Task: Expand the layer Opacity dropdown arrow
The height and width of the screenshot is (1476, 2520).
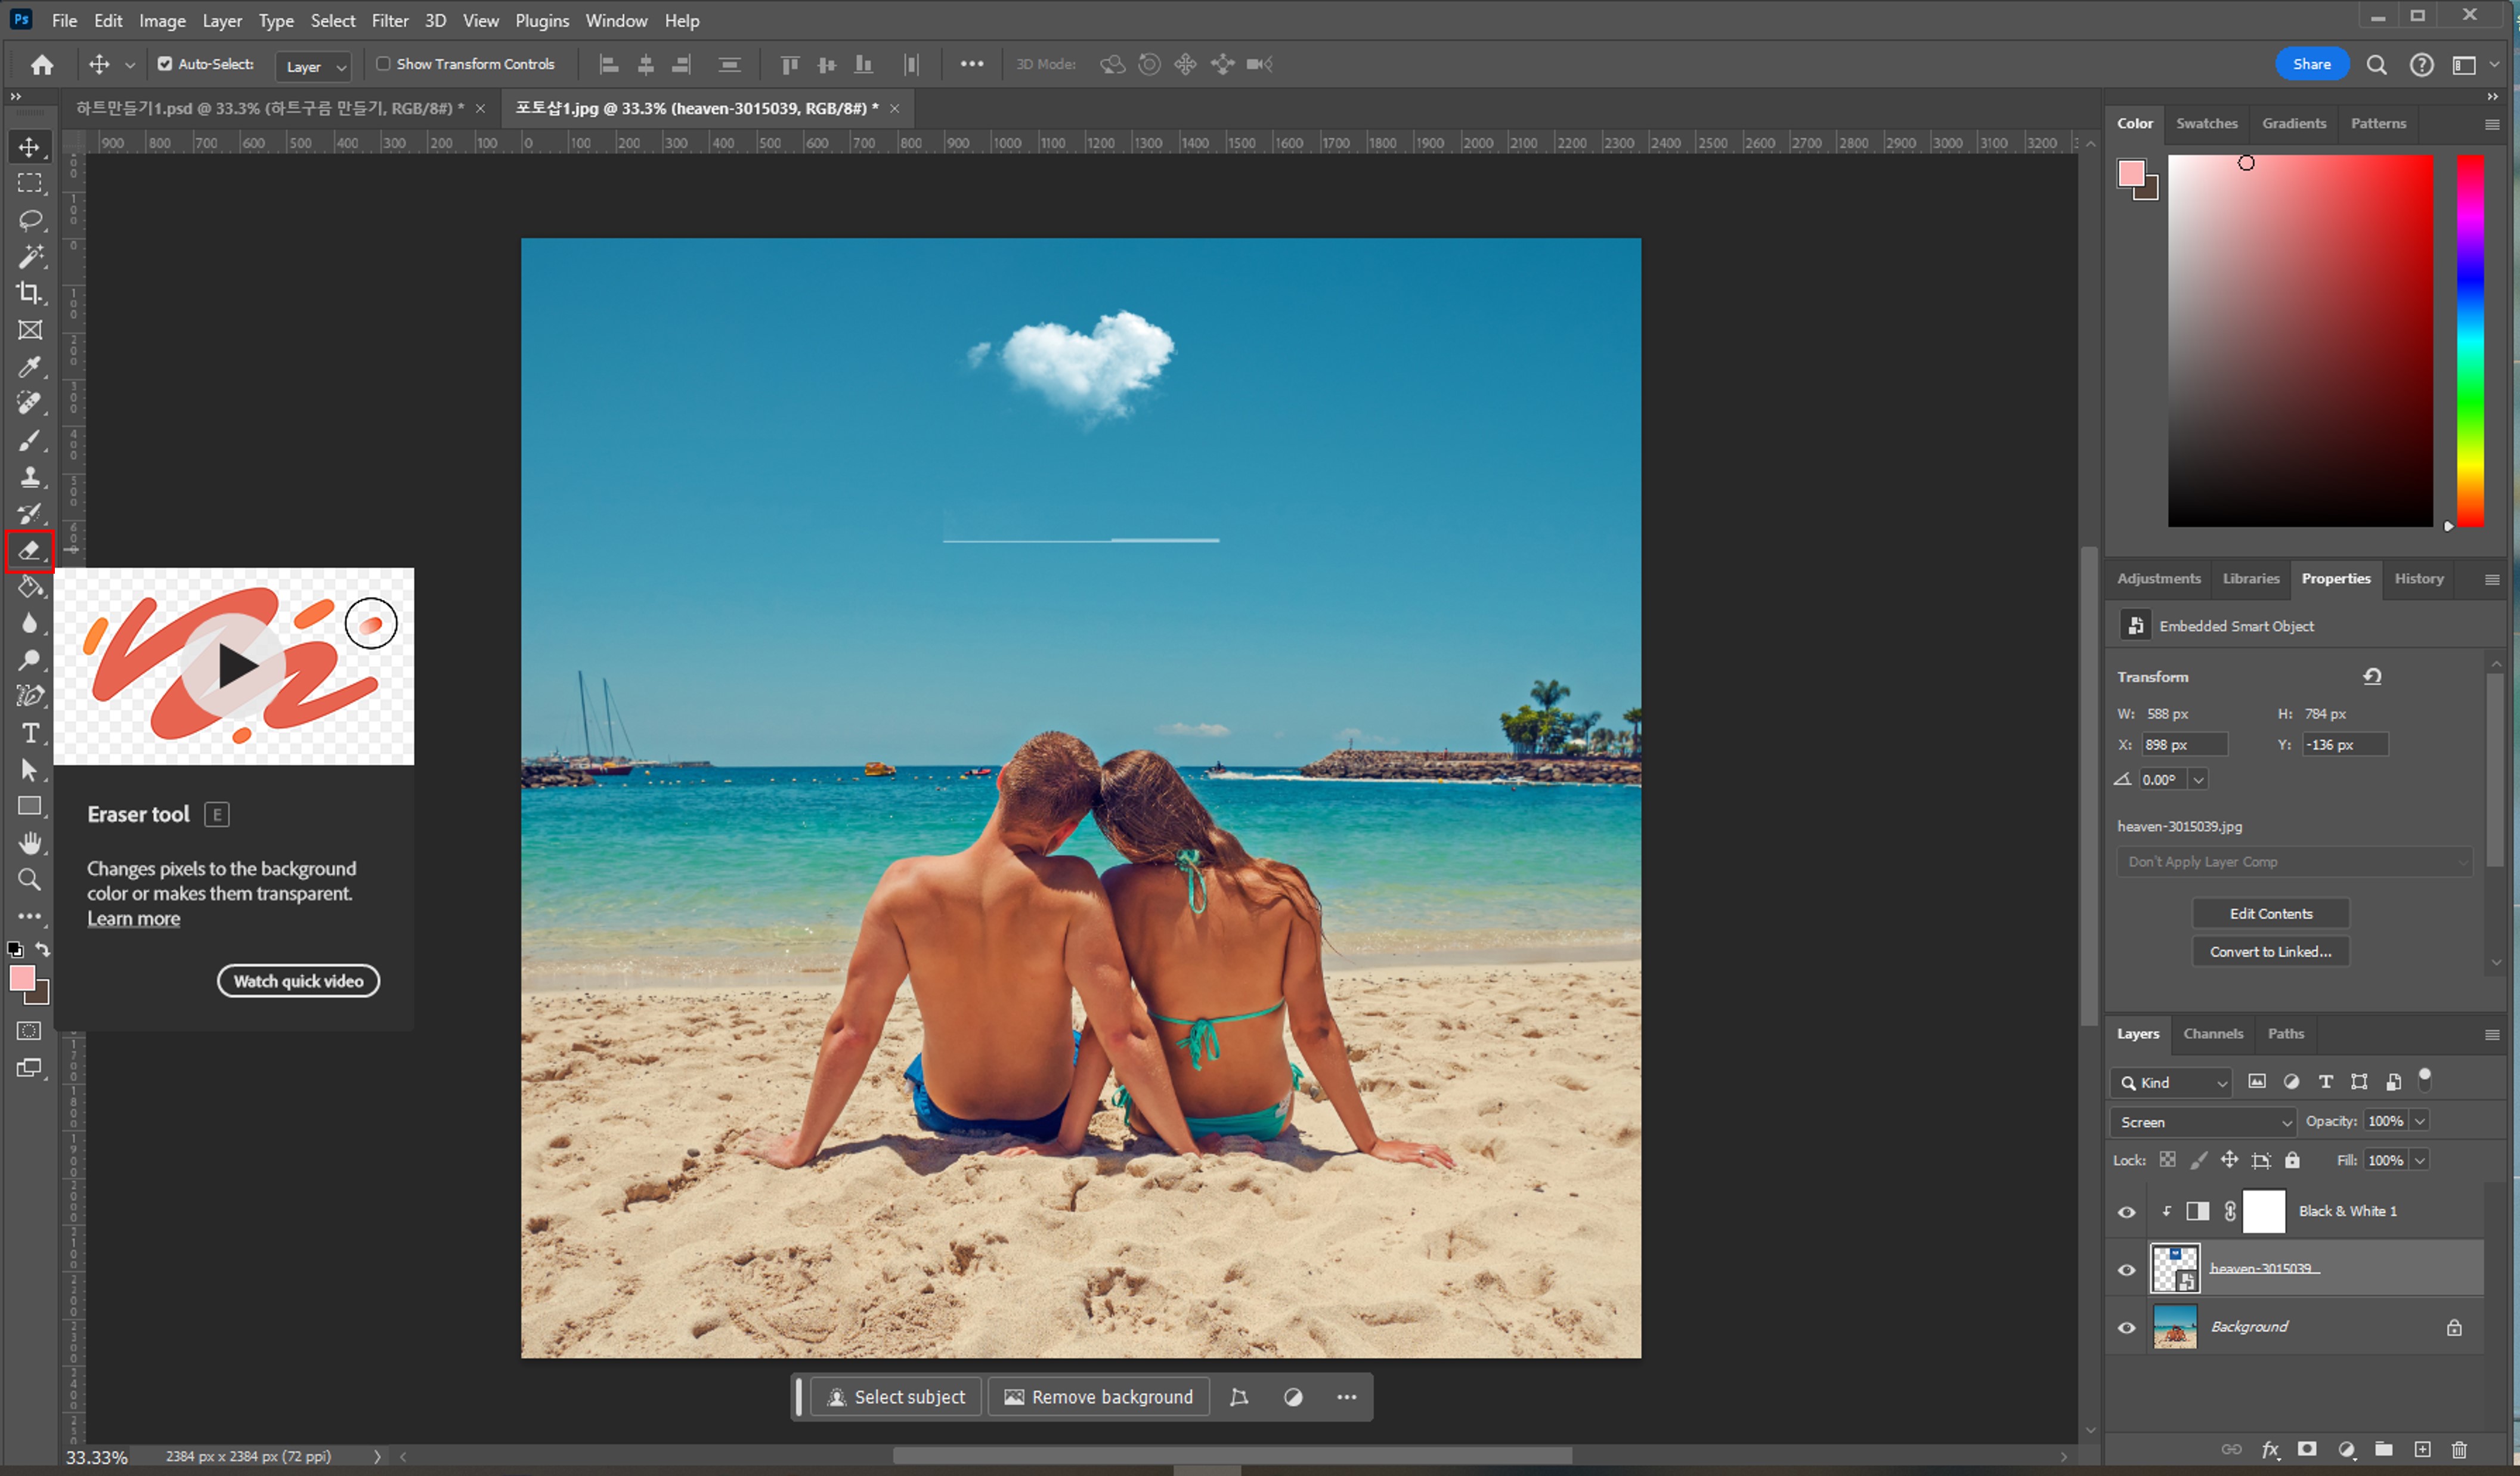Action: pos(2420,1122)
